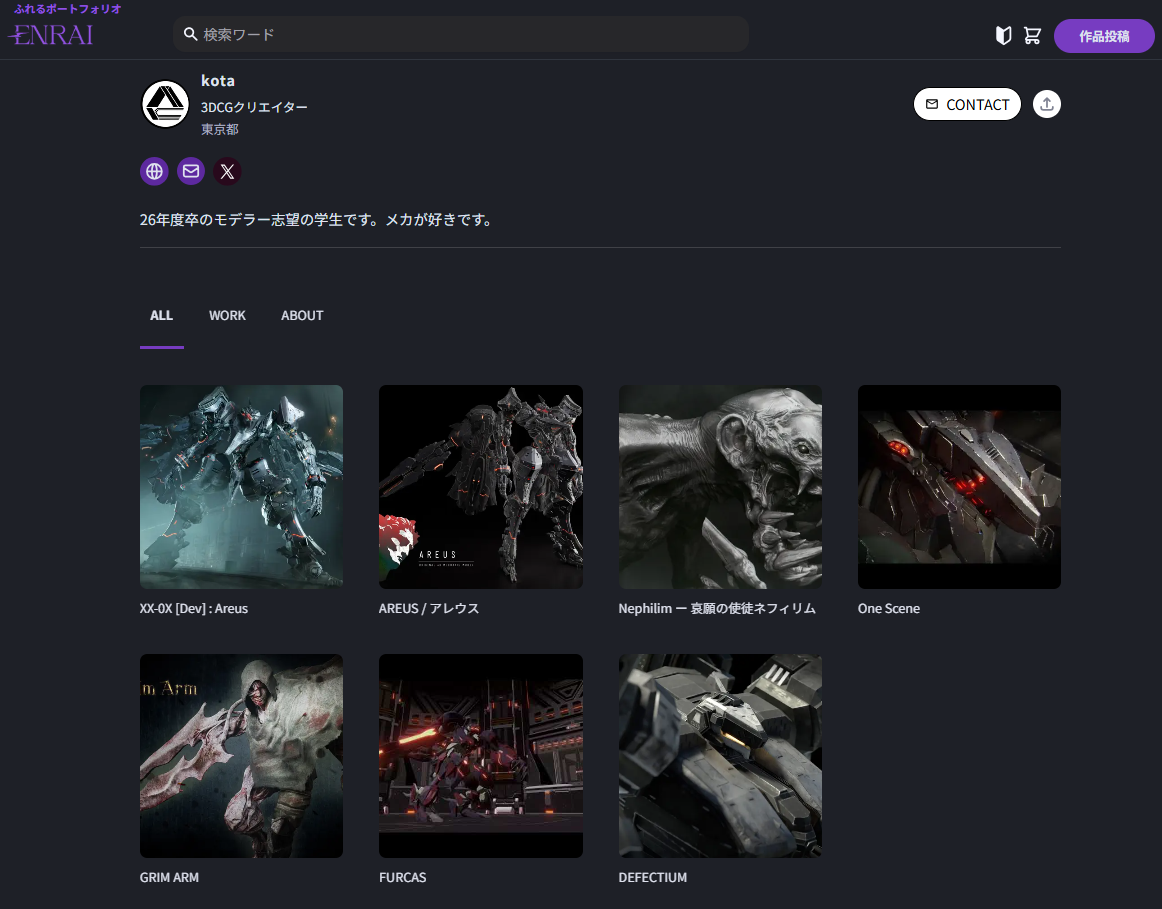
Task: Click the 26年度卒 bio description text
Action: 316,220
